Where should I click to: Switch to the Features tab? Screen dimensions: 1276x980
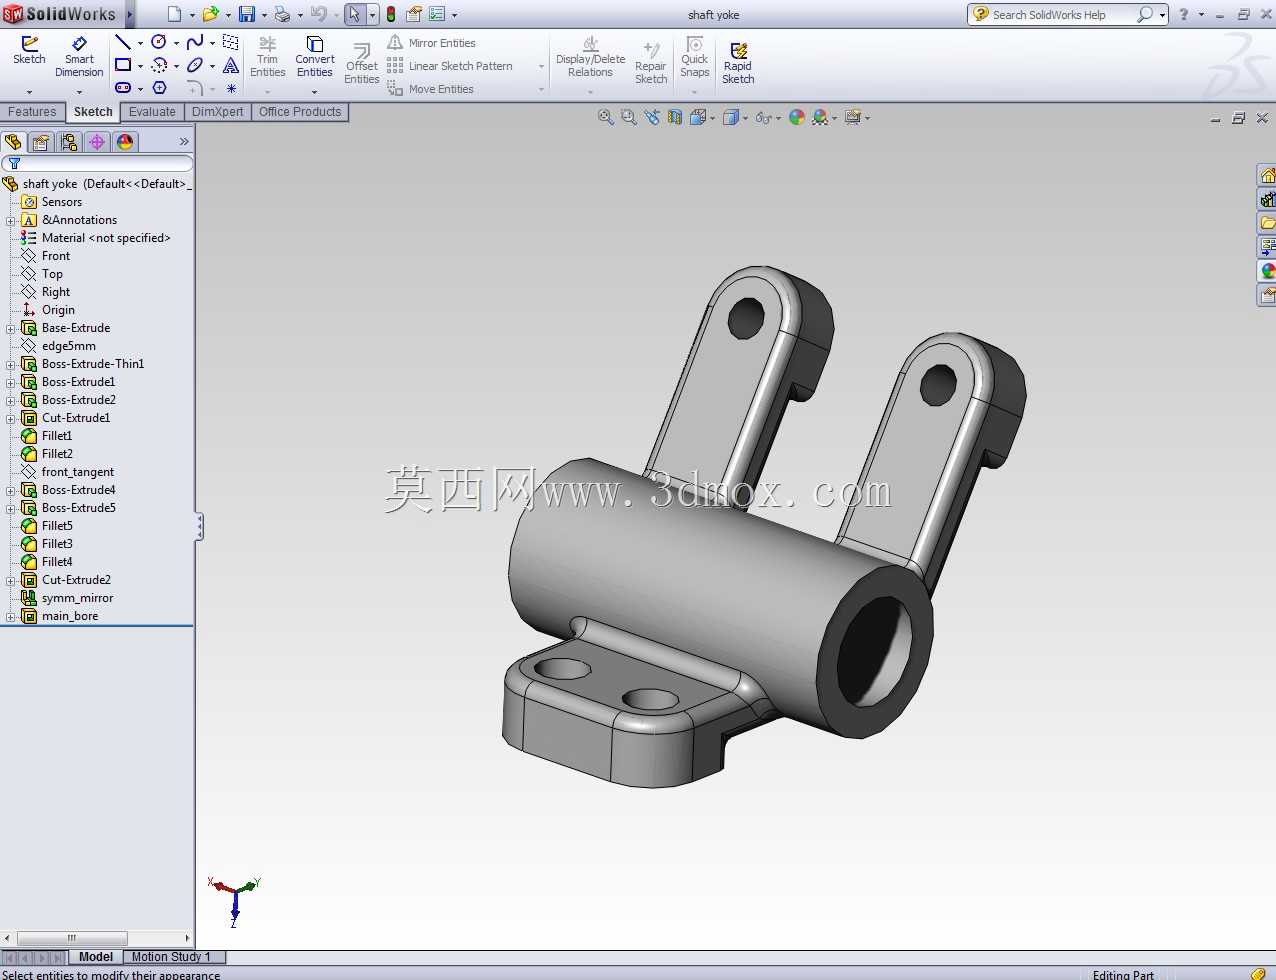[32, 112]
